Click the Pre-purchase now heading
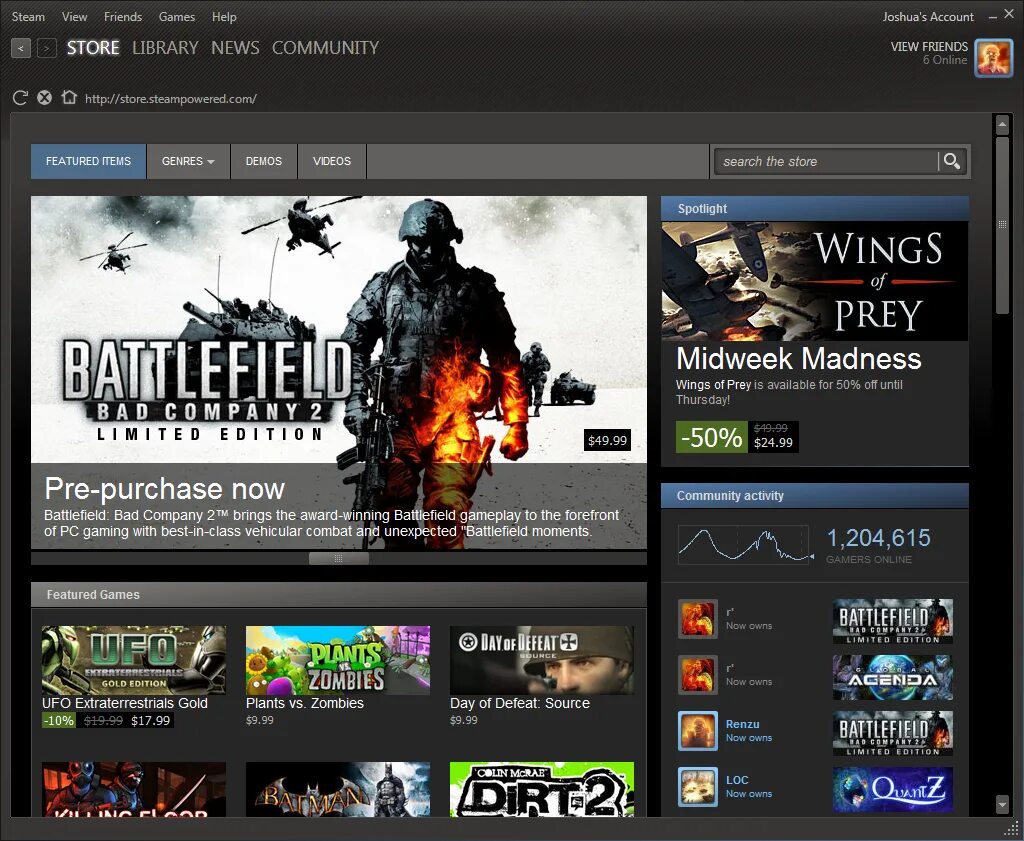 pyautogui.click(x=165, y=488)
